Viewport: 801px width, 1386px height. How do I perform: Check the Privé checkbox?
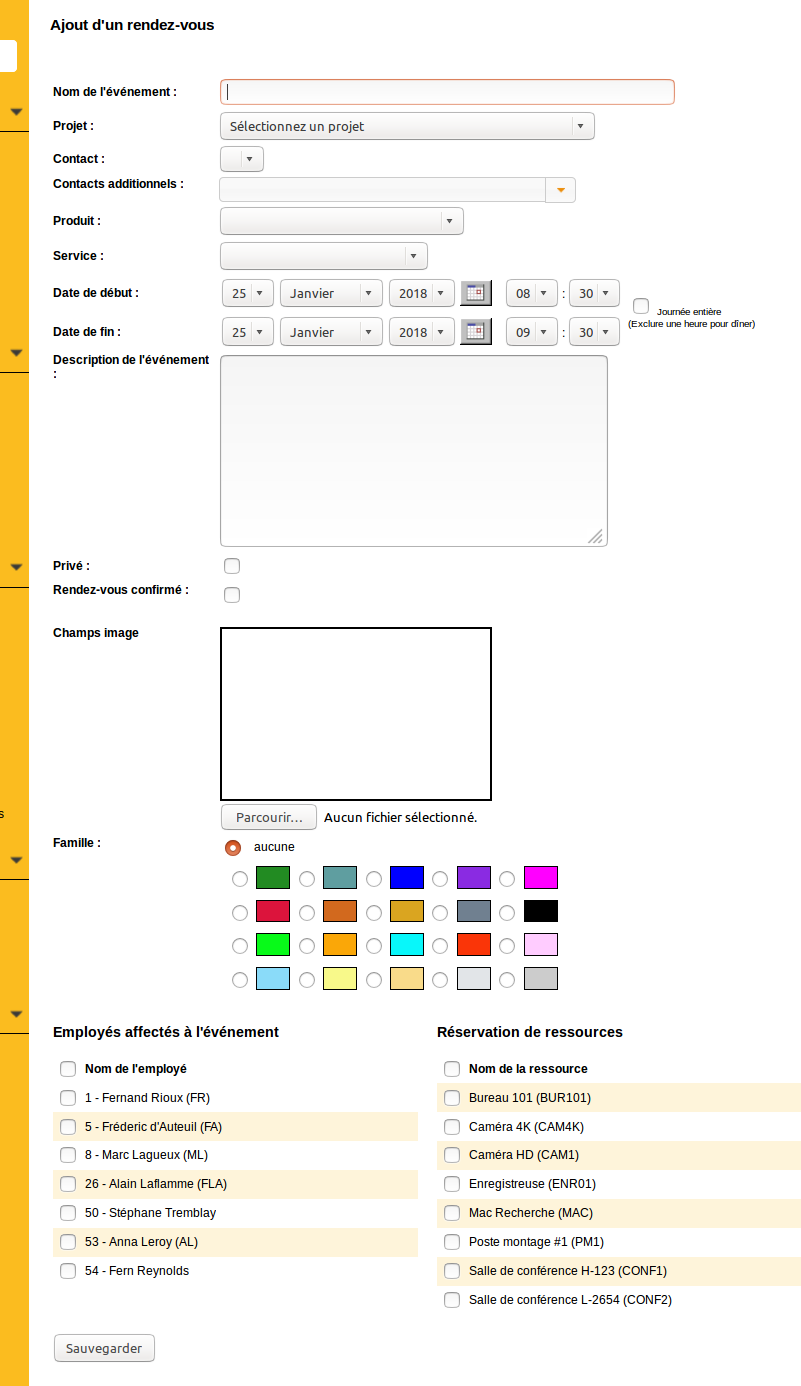click(232, 566)
